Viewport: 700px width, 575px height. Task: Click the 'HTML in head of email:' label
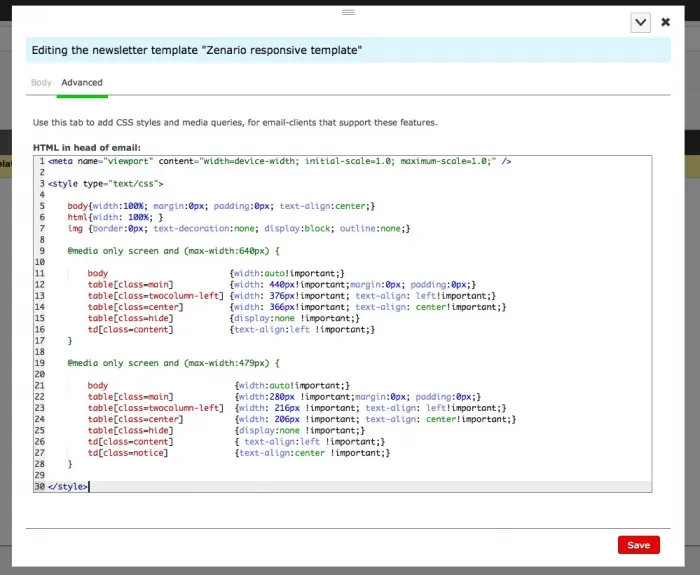87,148
